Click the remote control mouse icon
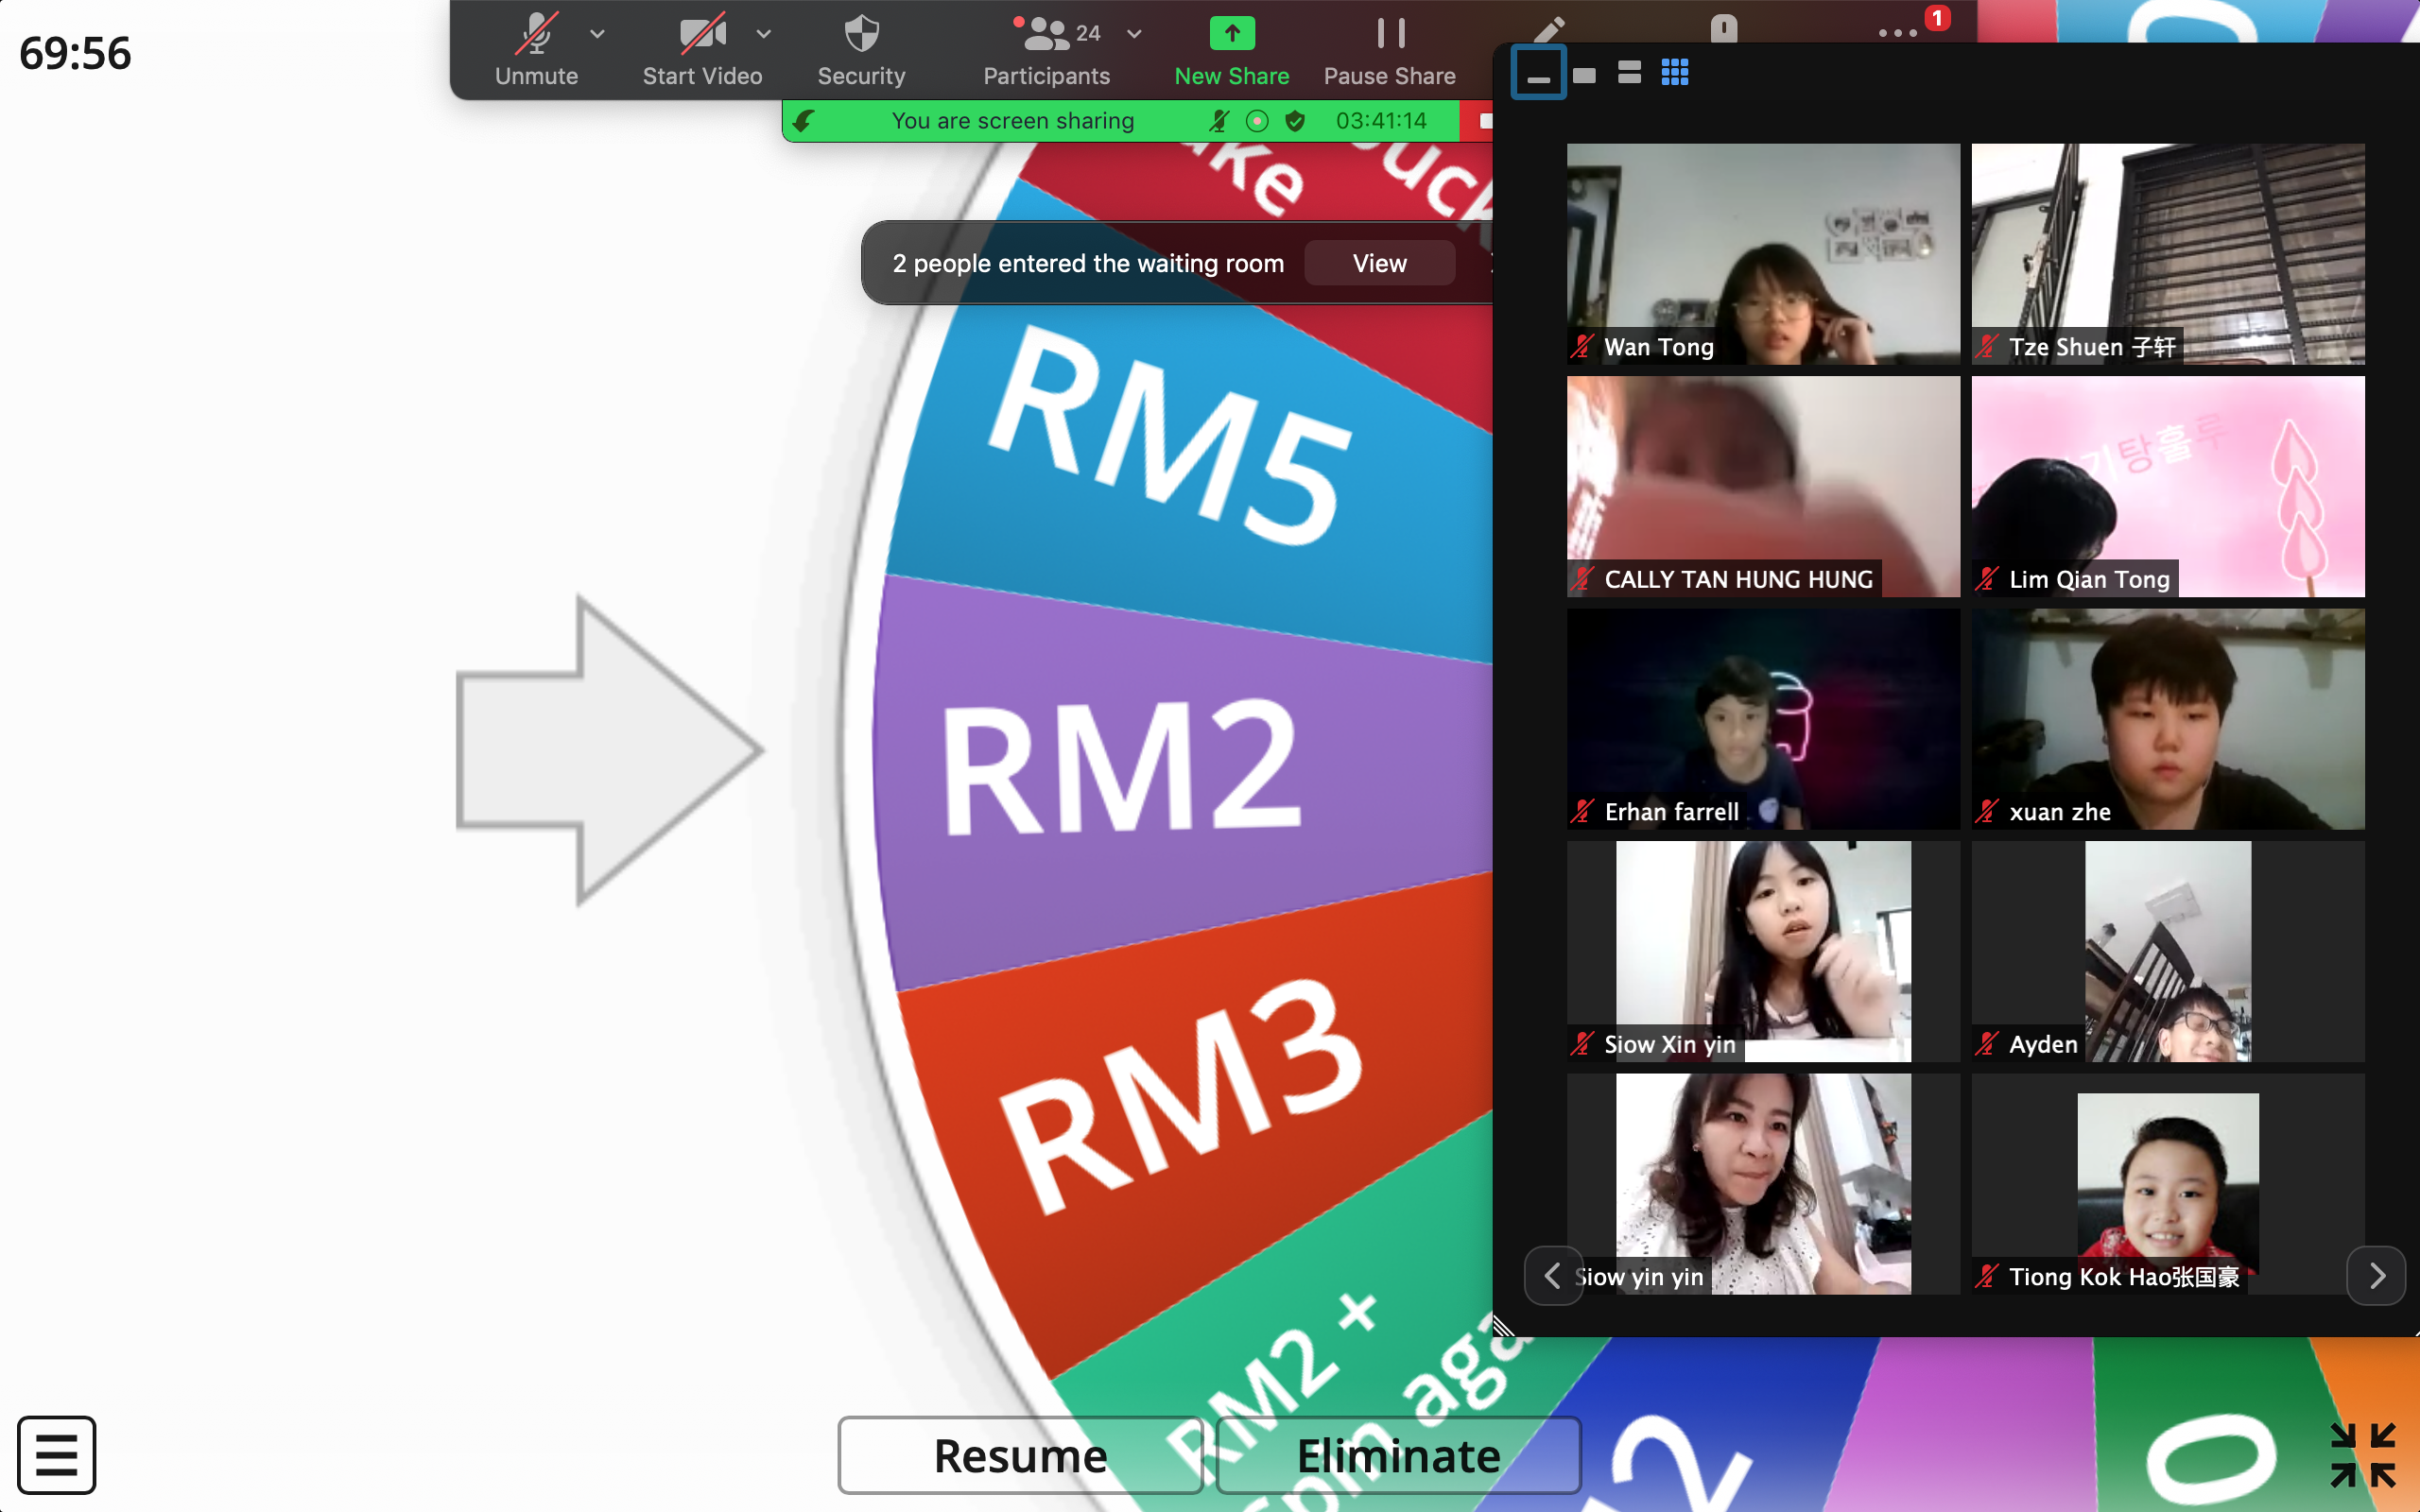The image size is (2420, 1512). pyautogui.click(x=1723, y=28)
